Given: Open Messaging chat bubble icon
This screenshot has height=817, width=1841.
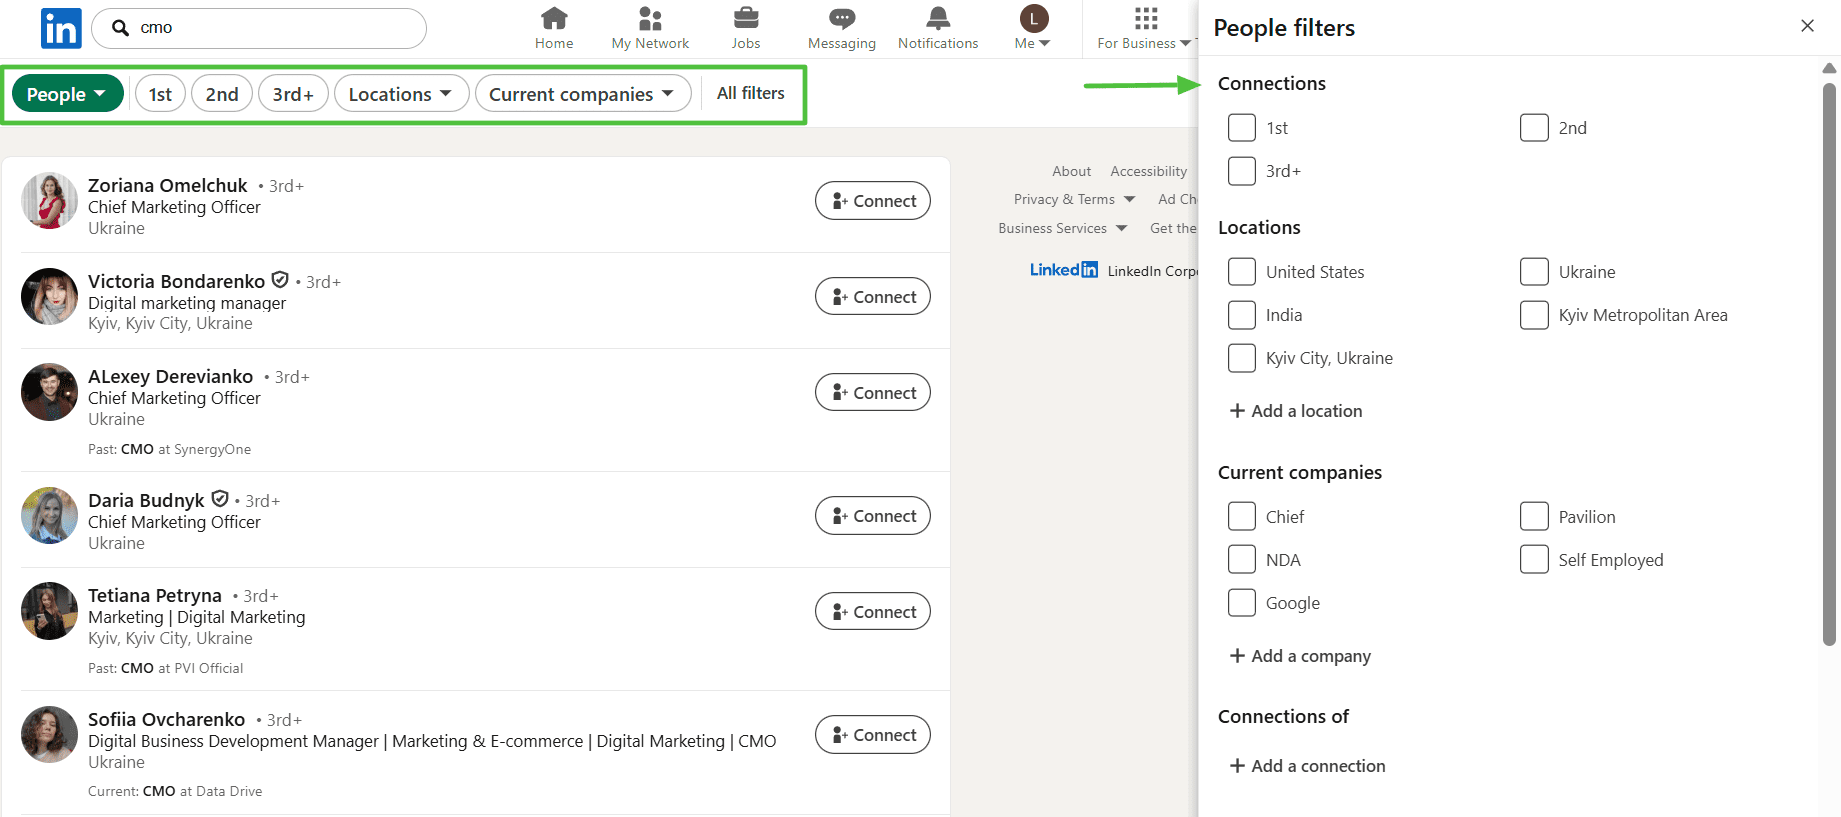Looking at the screenshot, I should tap(841, 18).
